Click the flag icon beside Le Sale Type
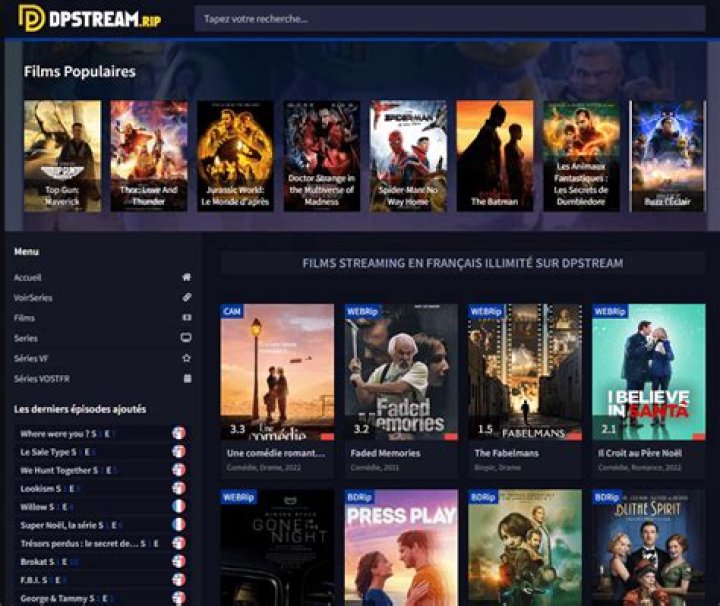The width and height of the screenshot is (720, 606). pos(179,451)
